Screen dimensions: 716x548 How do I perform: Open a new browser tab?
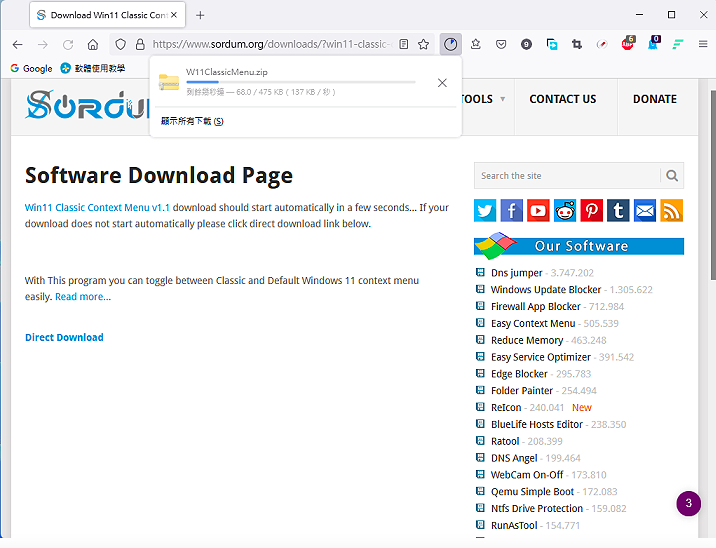click(200, 15)
